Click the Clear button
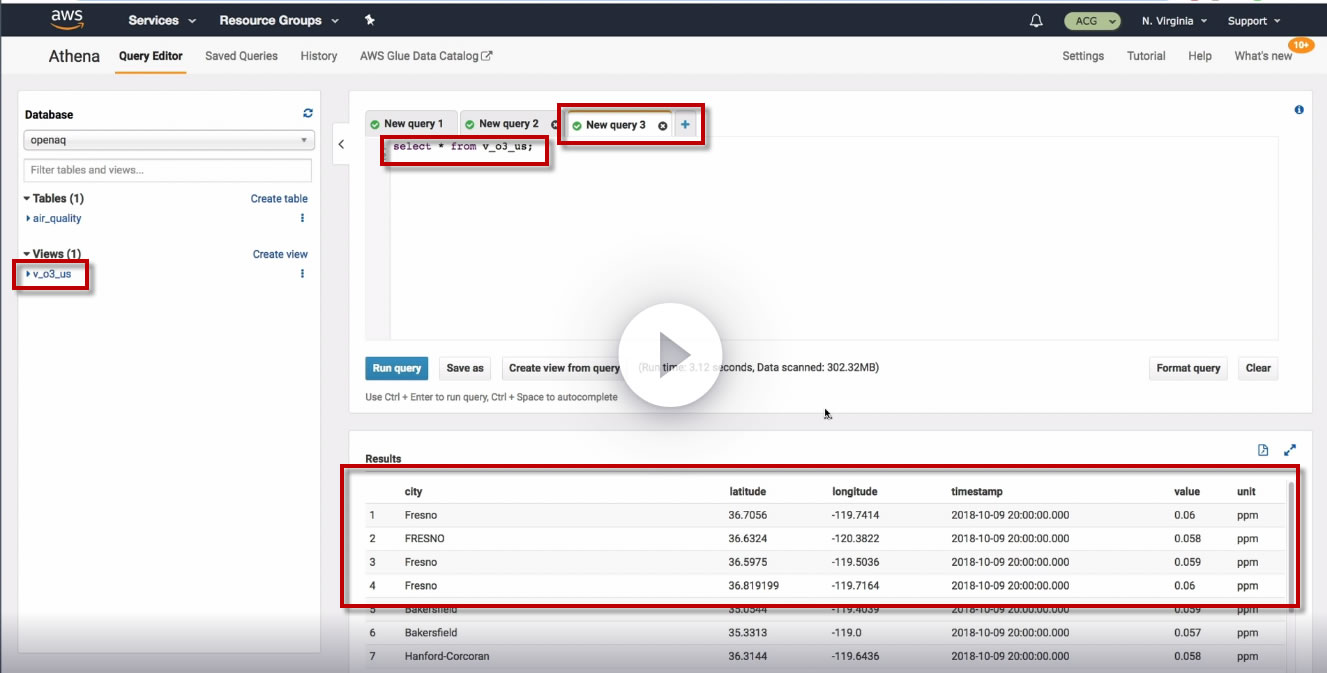Screen dimensions: 1327x673 point(1258,368)
